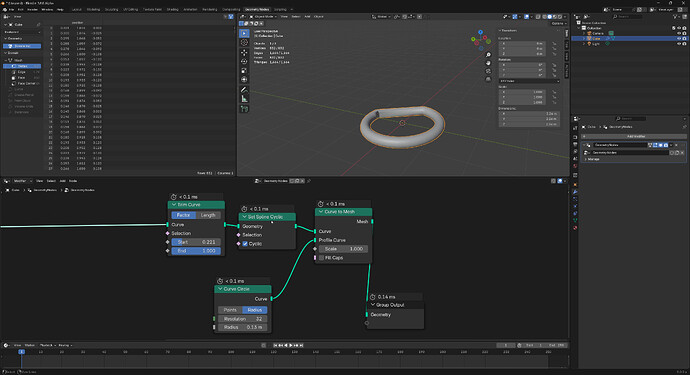Viewport: 690px width, 375px height.
Task: Select the Transform tool in viewport toolbar
Action: click(244, 80)
